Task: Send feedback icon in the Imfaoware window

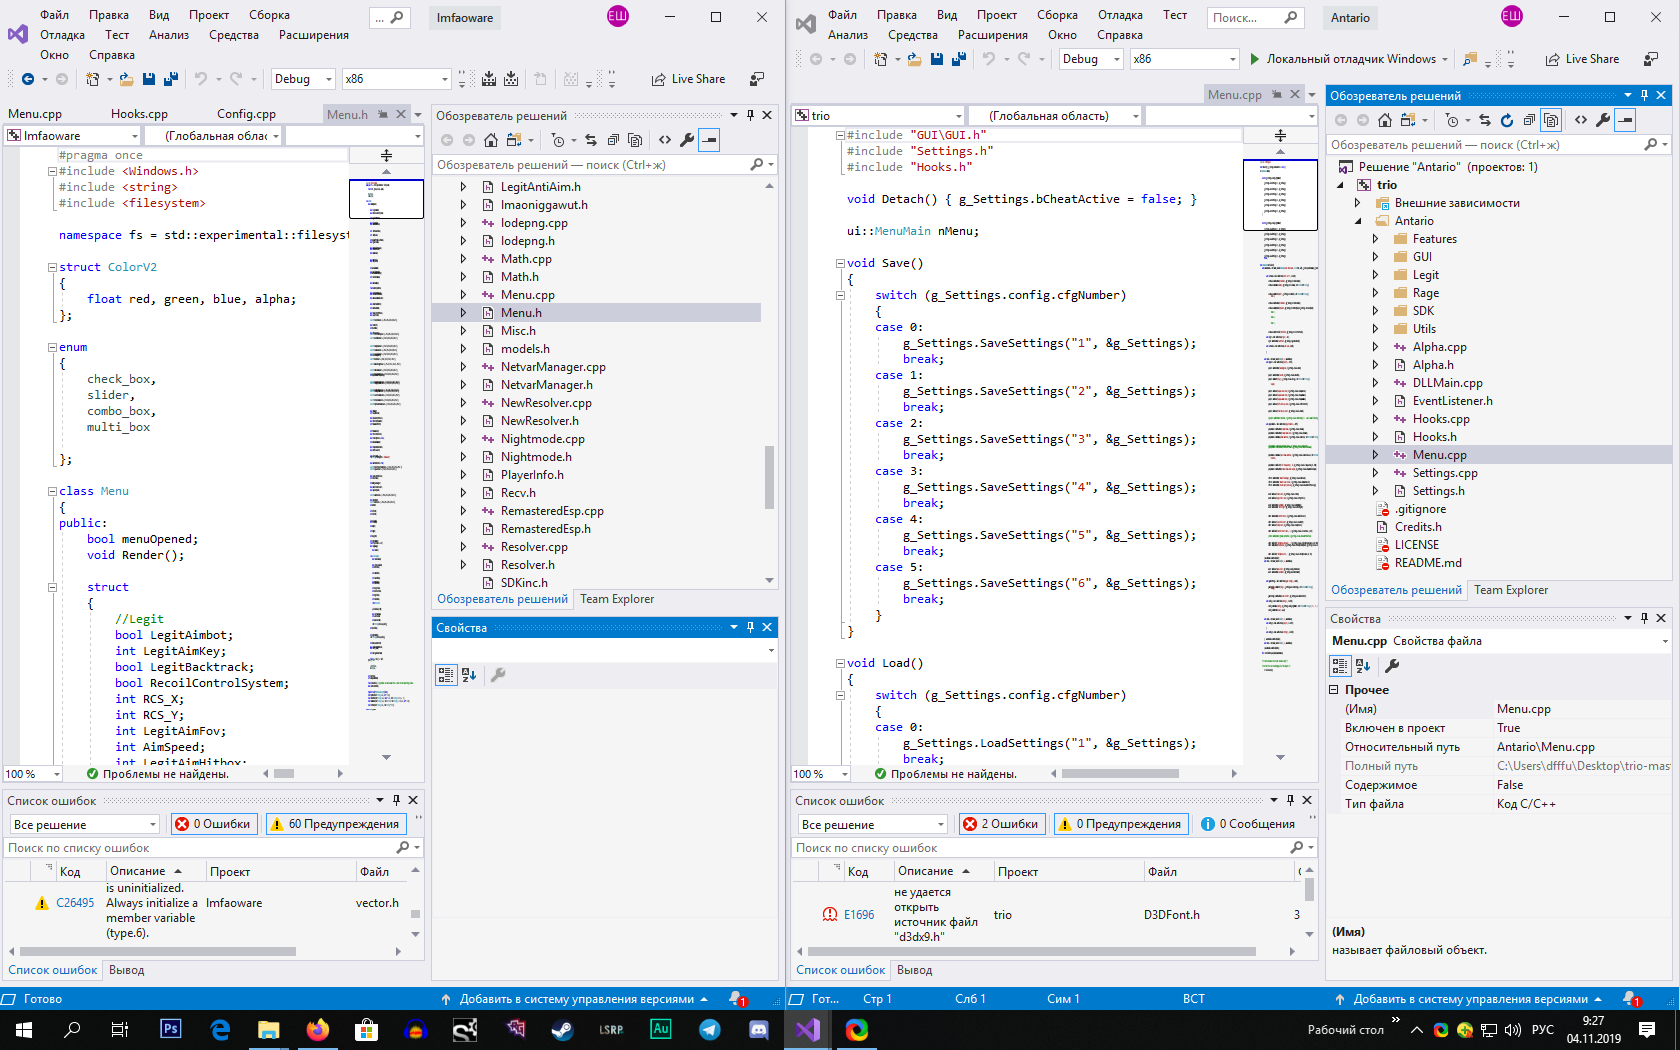Action: (x=757, y=79)
